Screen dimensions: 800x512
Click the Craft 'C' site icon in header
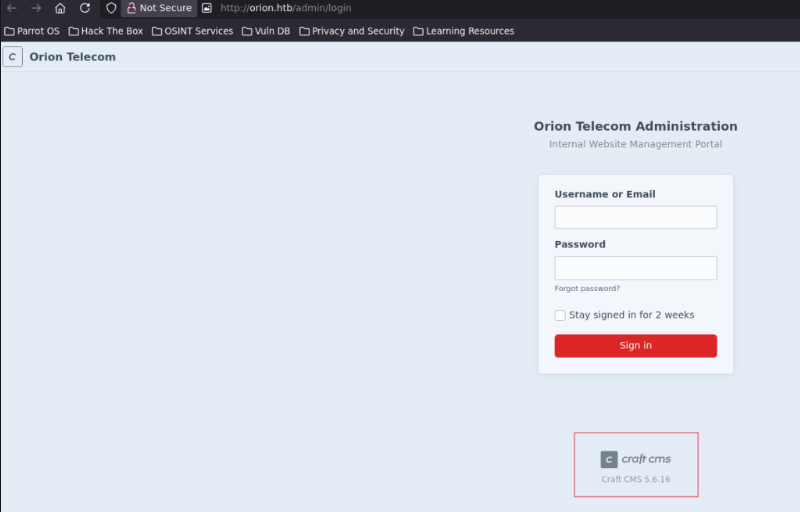(x=12, y=57)
